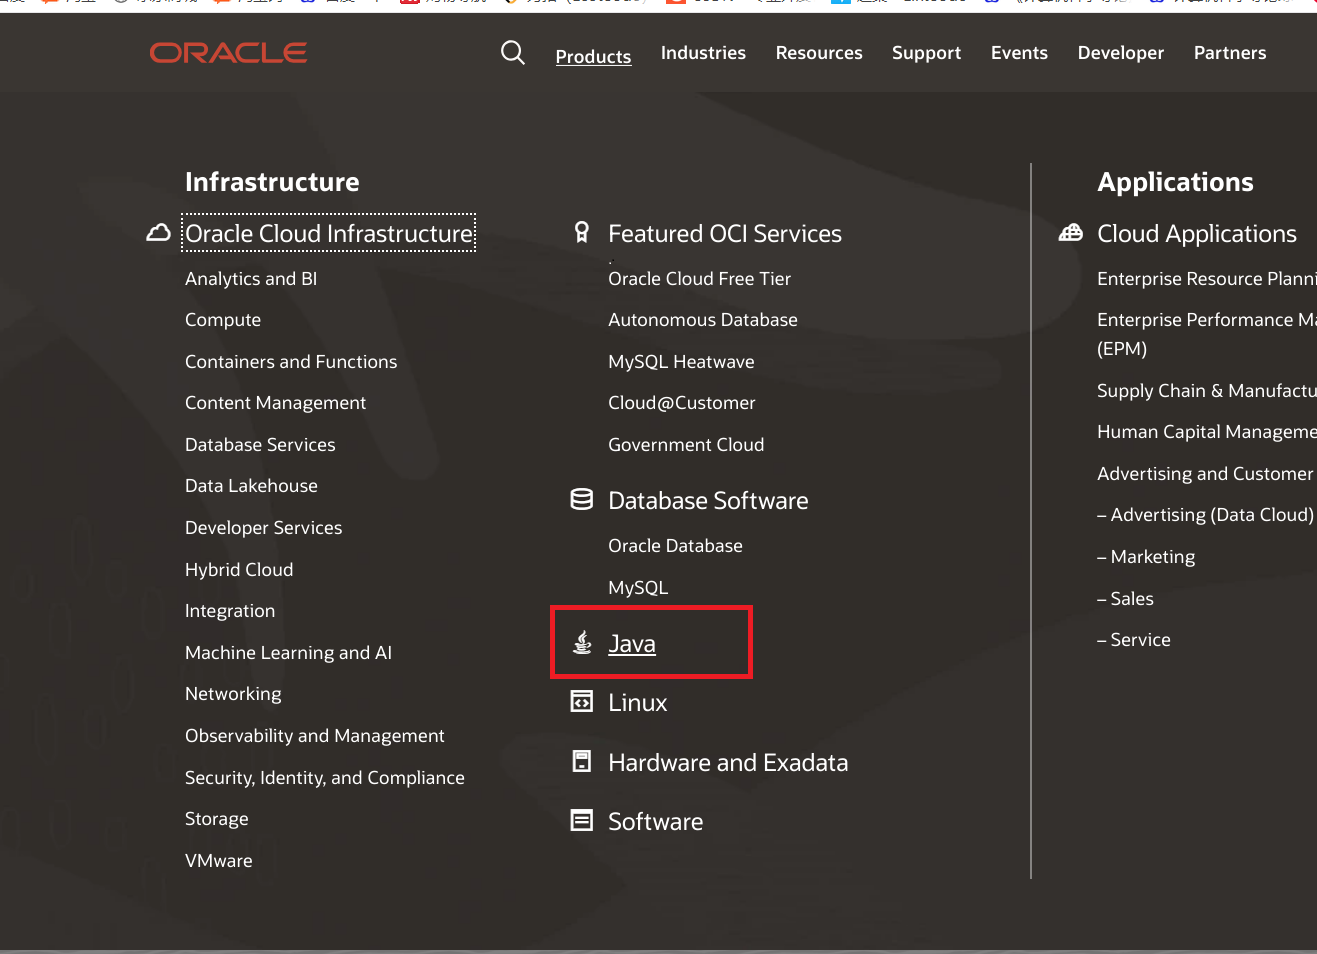Select Machine Learning and AI

pos(288,653)
